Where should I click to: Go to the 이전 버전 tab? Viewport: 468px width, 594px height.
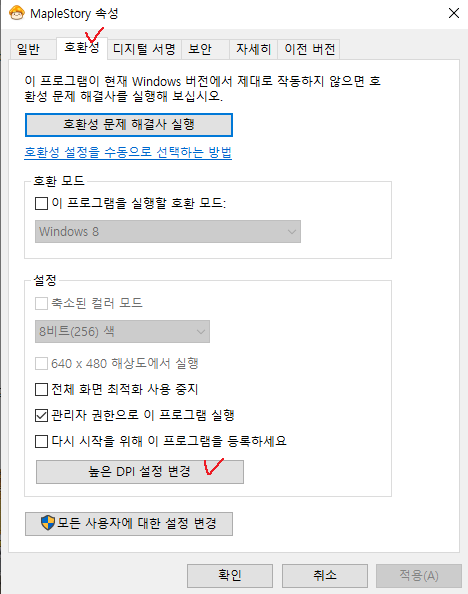pos(309,49)
